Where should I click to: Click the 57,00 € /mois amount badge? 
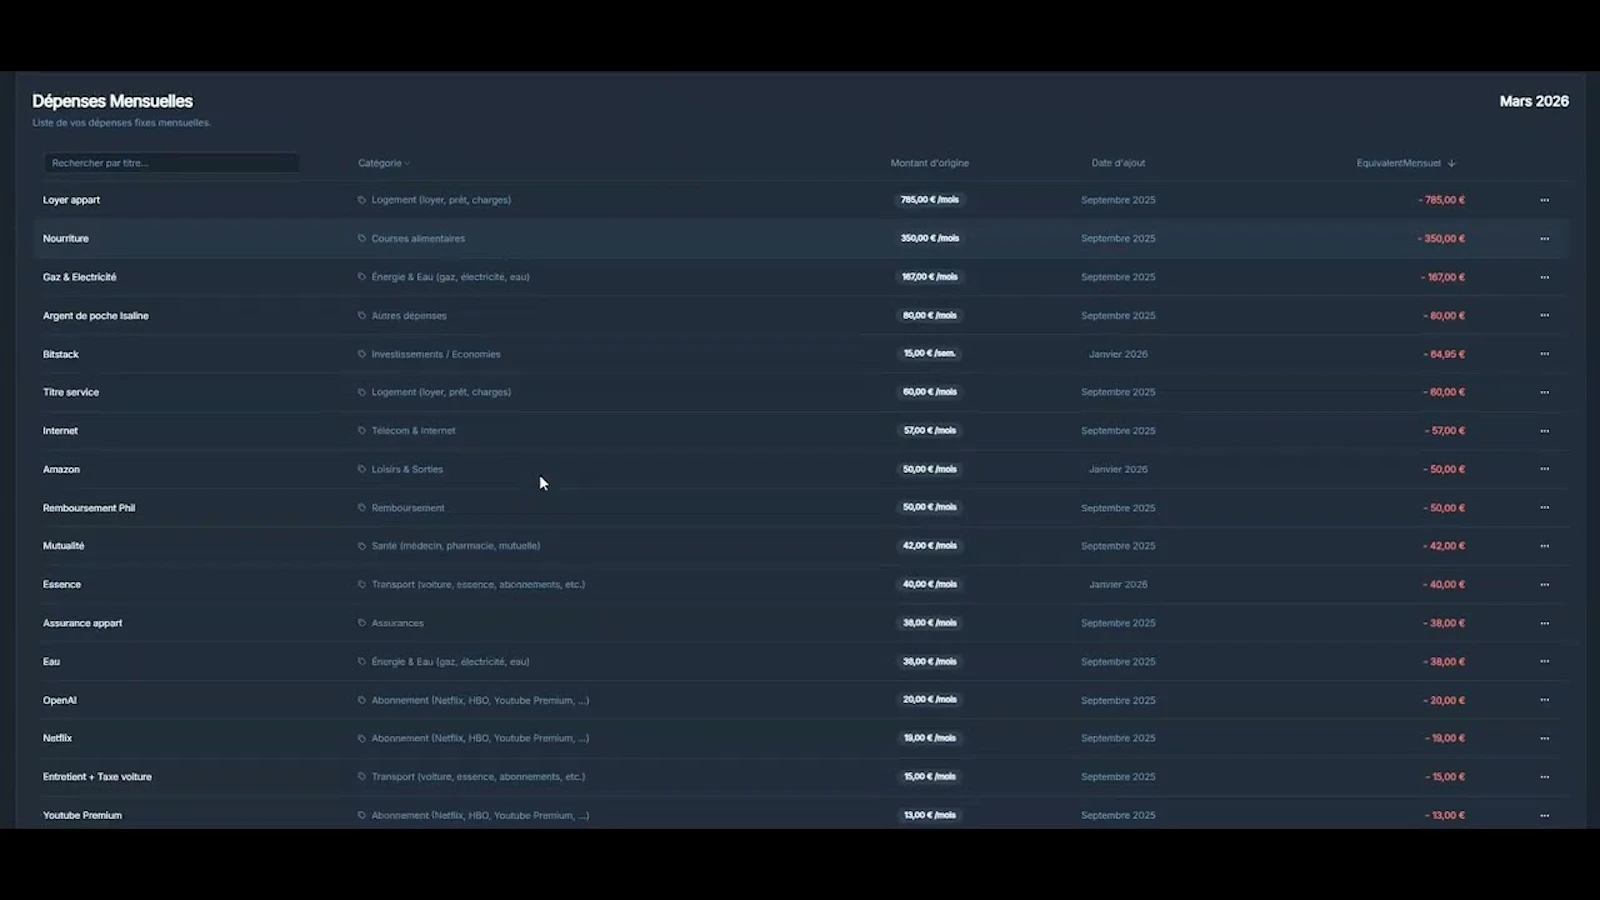tap(930, 430)
